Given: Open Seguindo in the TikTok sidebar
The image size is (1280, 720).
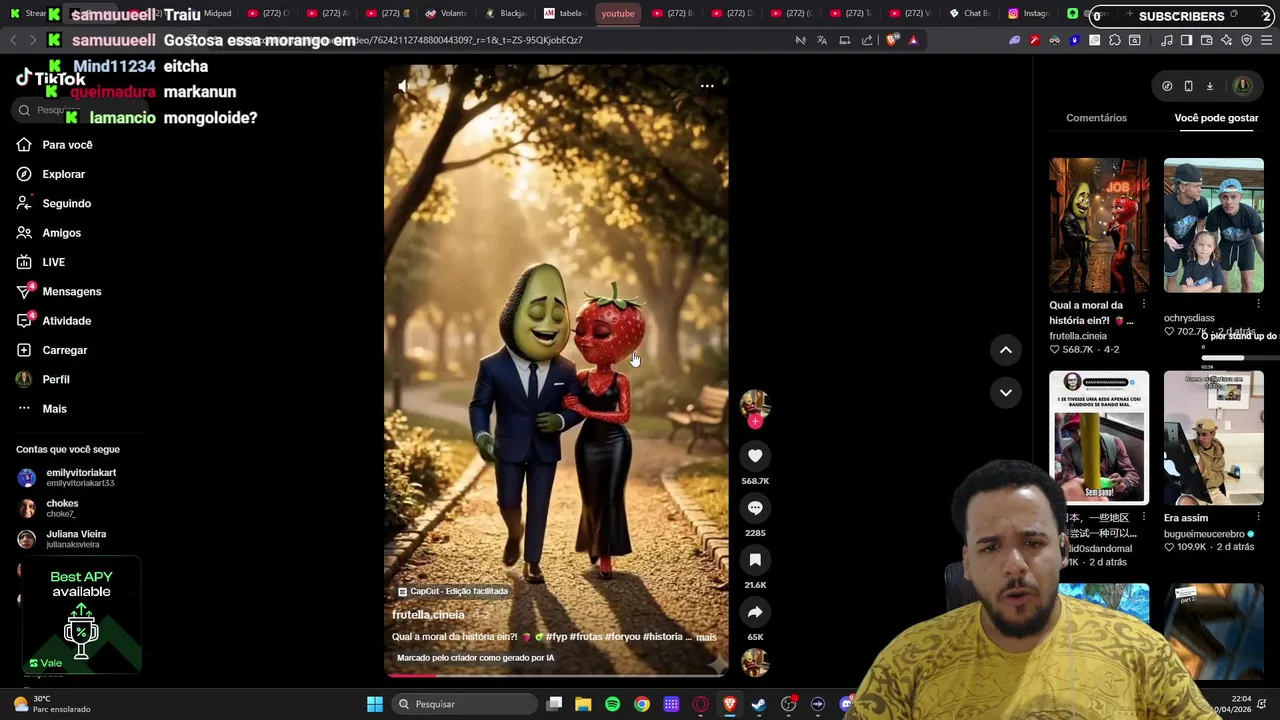Looking at the screenshot, I should (66, 203).
